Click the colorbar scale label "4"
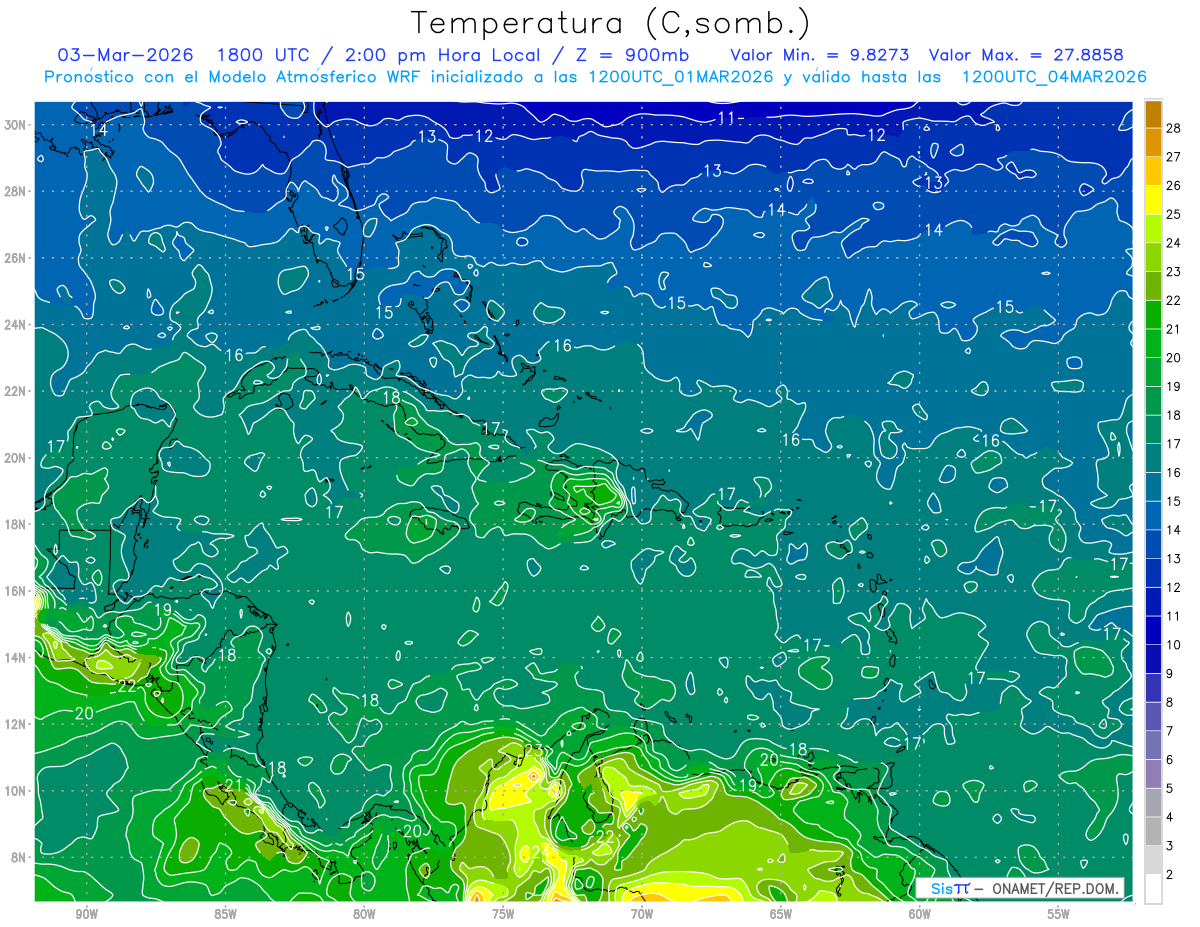 click(1170, 818)
